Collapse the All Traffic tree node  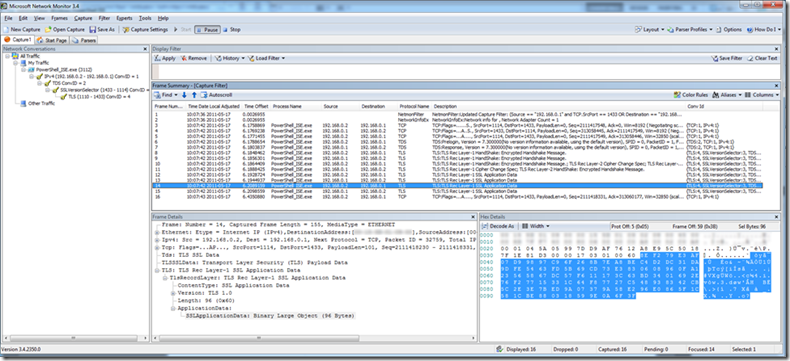coord(8,56)
